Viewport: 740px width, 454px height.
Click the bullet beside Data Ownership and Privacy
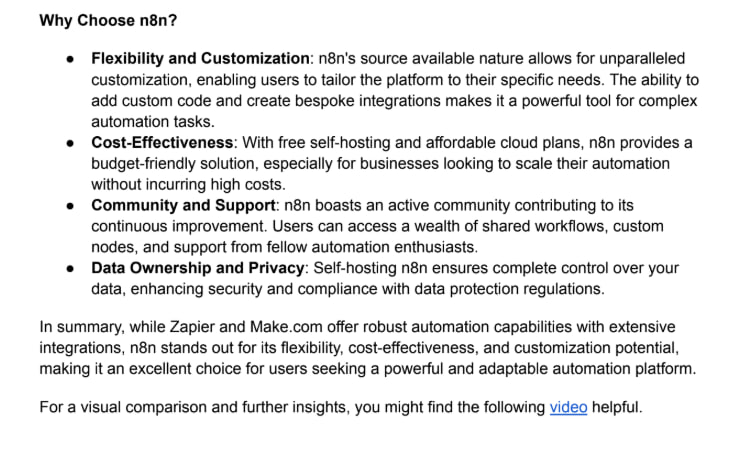point(71,268)
